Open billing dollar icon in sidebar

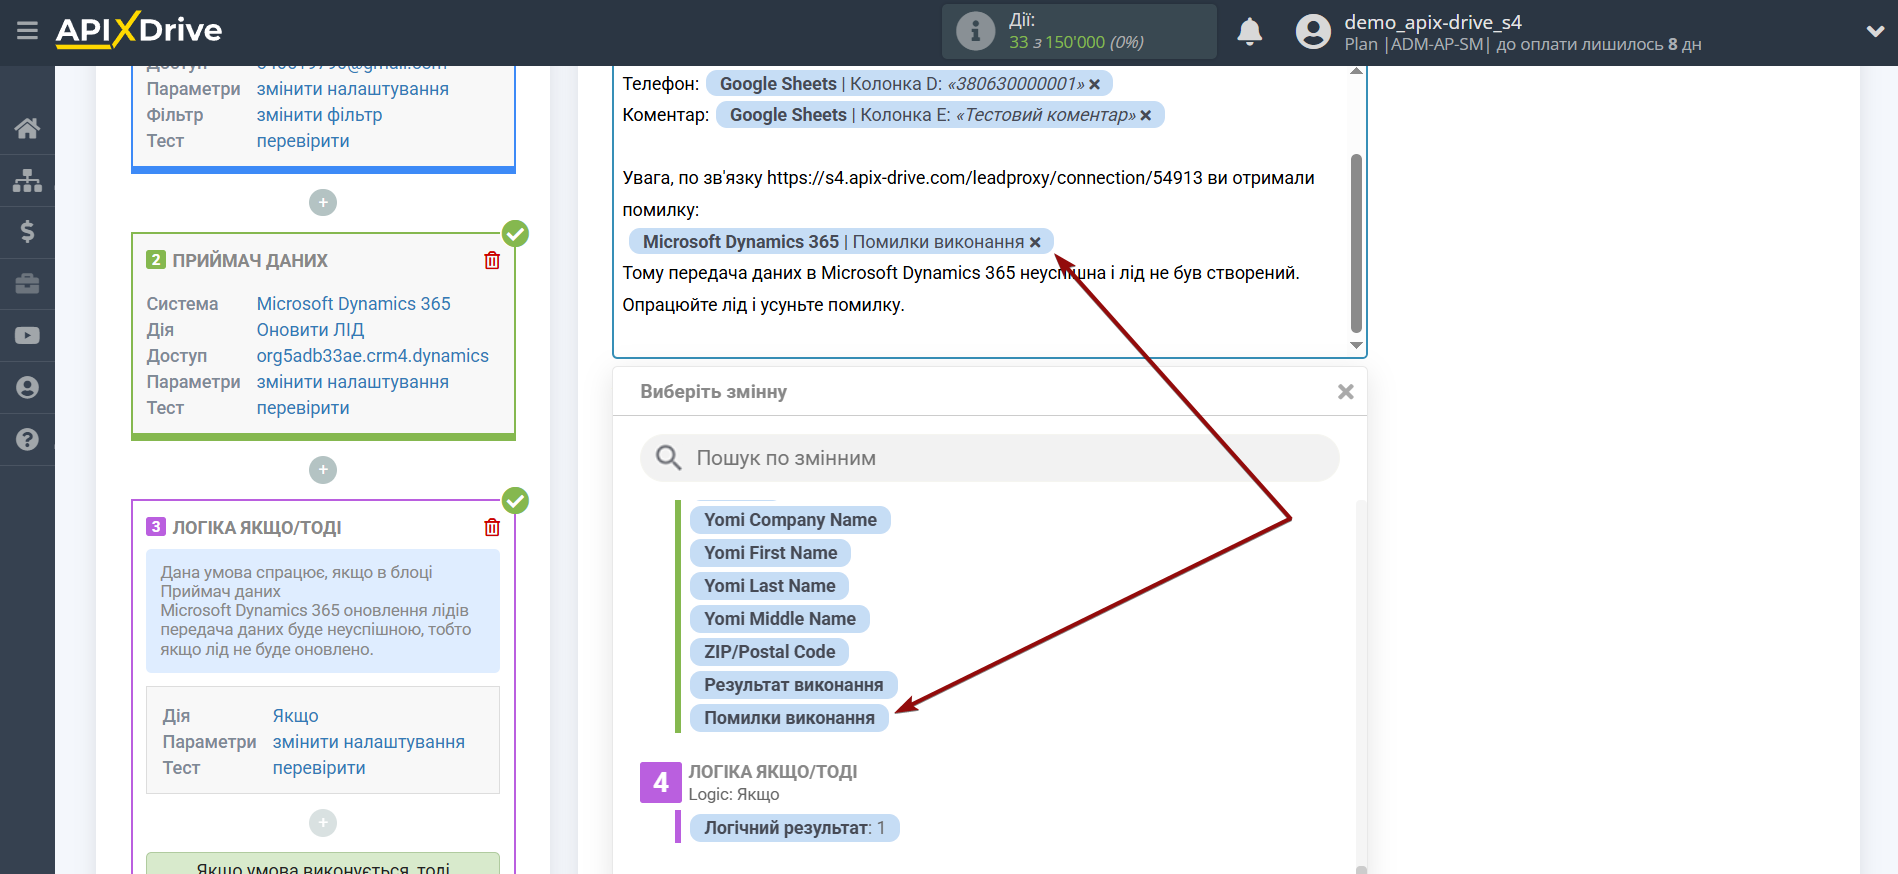coord(27,232)
